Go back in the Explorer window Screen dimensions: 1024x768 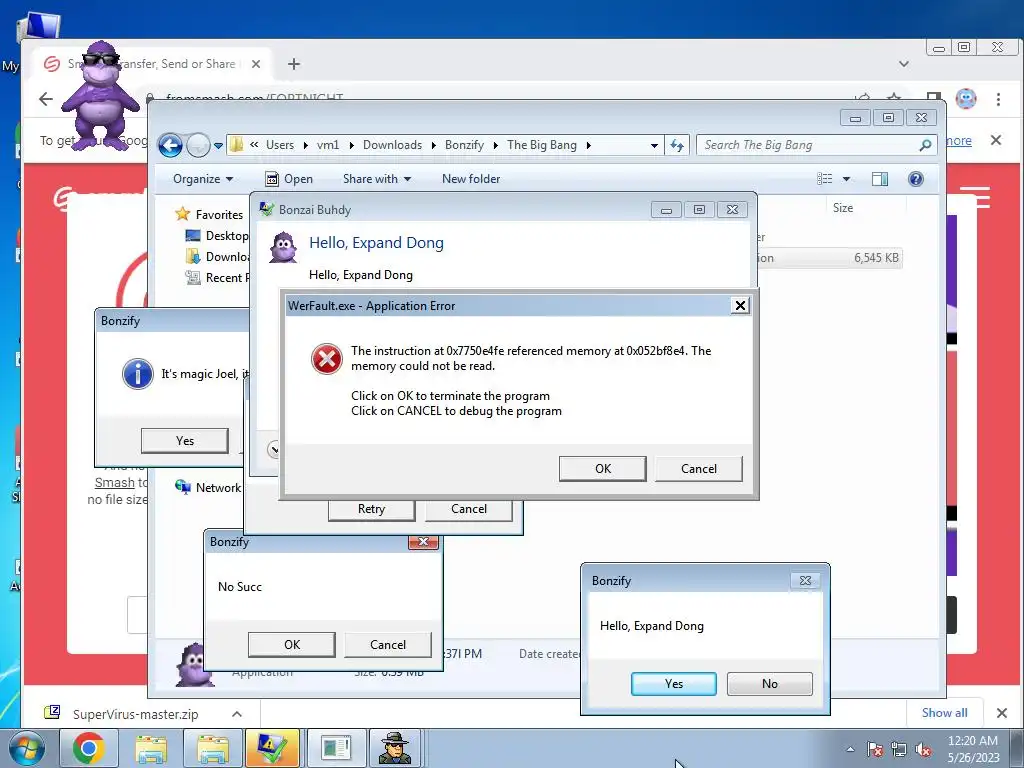pyautogui.click(x=170, y=145)
